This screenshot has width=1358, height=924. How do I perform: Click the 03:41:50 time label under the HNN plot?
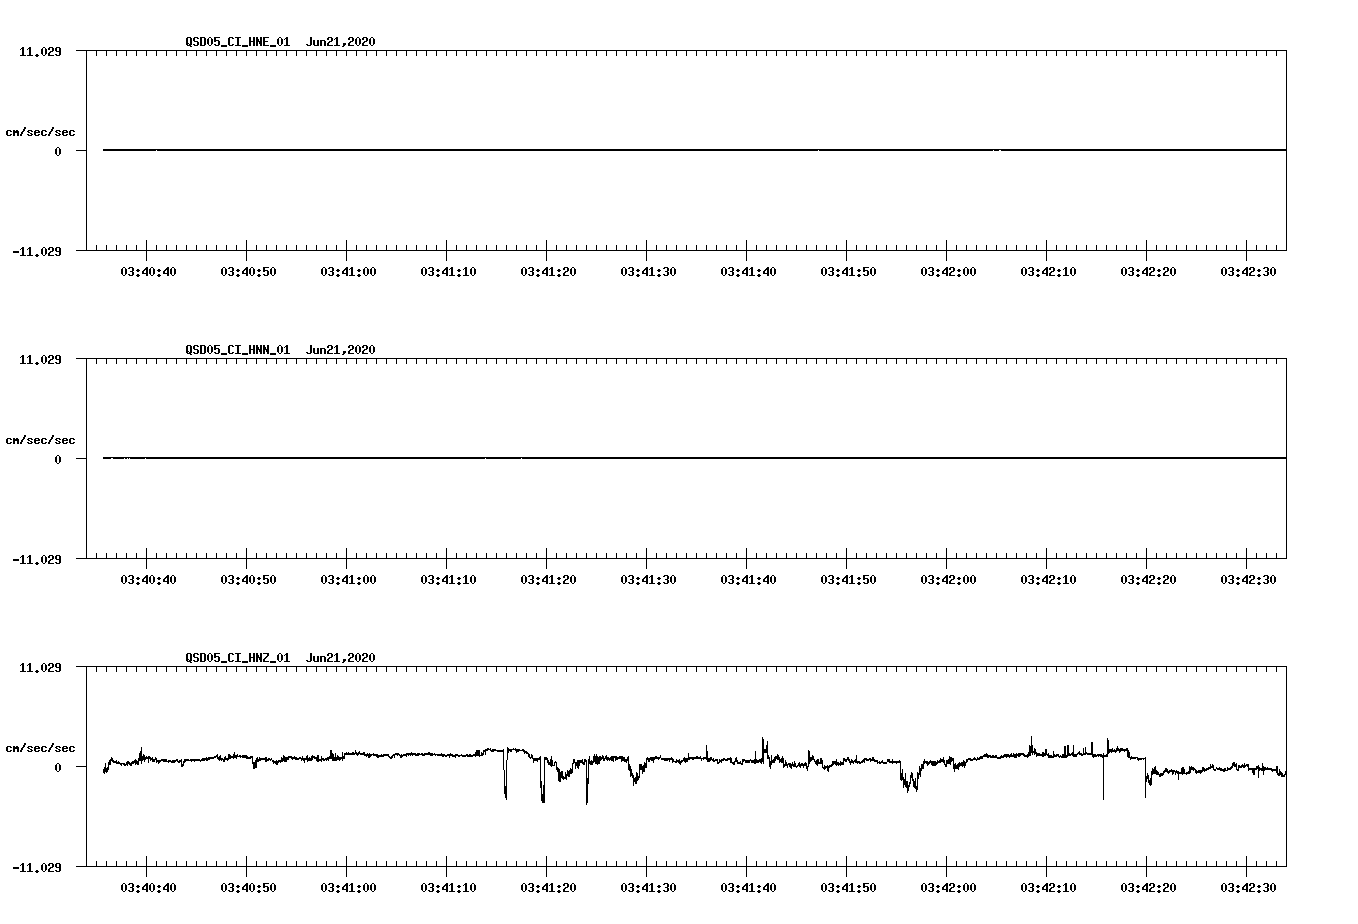click(x=848, y=580)
